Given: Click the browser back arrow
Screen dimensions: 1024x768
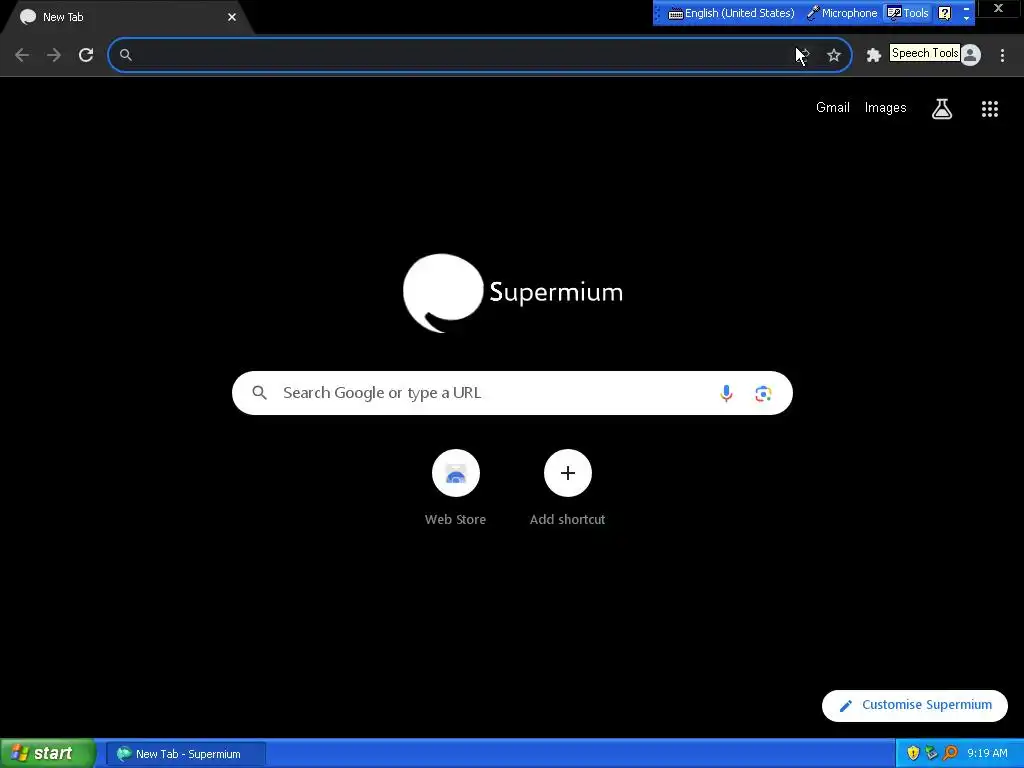Looking at the screenshot, I should pyautogui.click(x=22, y=55).
